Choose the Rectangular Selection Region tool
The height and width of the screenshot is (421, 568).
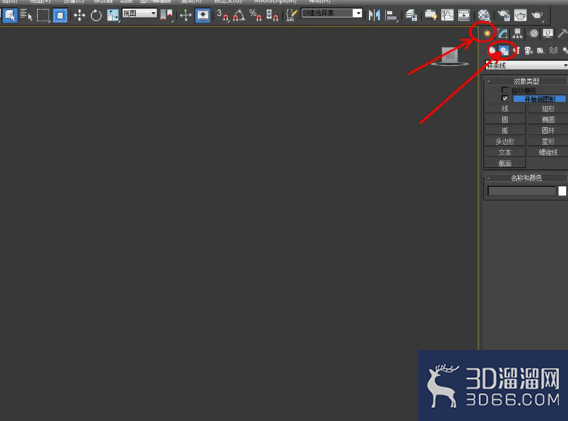point(43,15)
